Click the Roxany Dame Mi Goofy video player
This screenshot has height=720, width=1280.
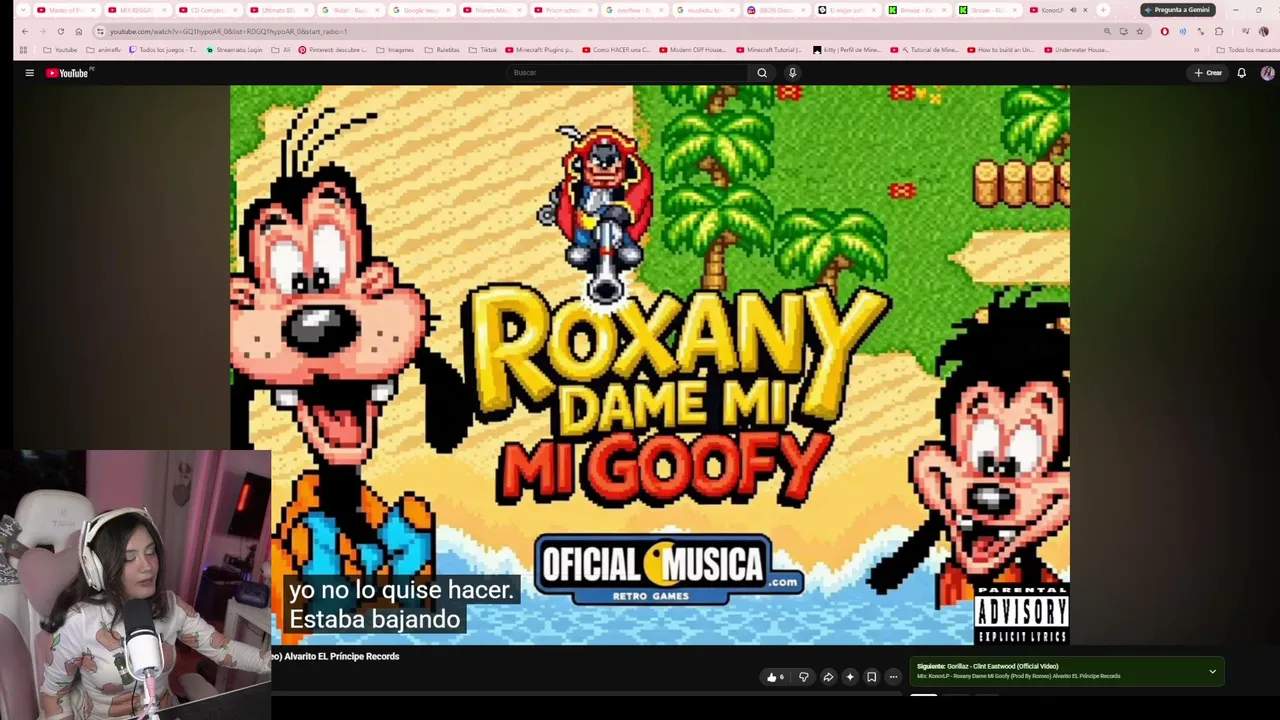click(x=650, y=365)
